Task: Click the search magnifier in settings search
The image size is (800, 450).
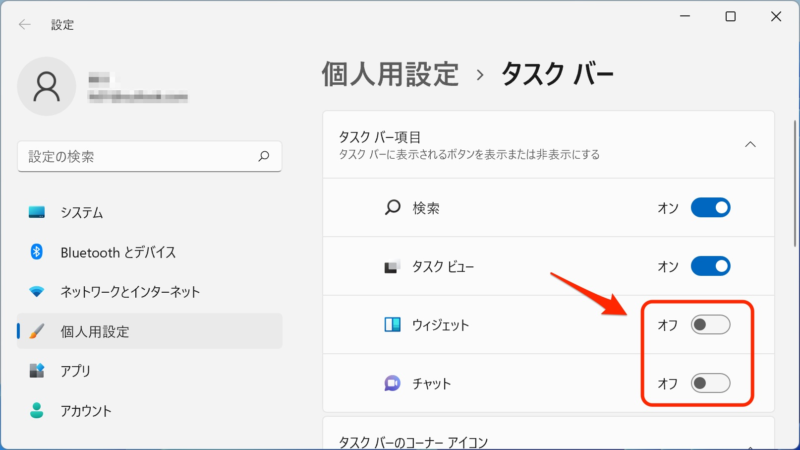Action: [x=264, y=156]
